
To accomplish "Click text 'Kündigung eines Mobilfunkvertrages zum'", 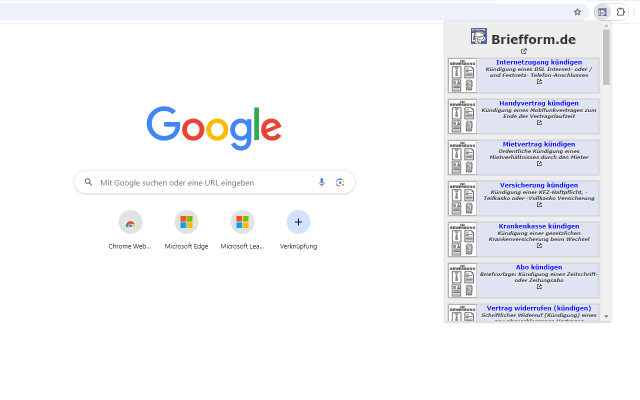I will [x=539, y=110].
